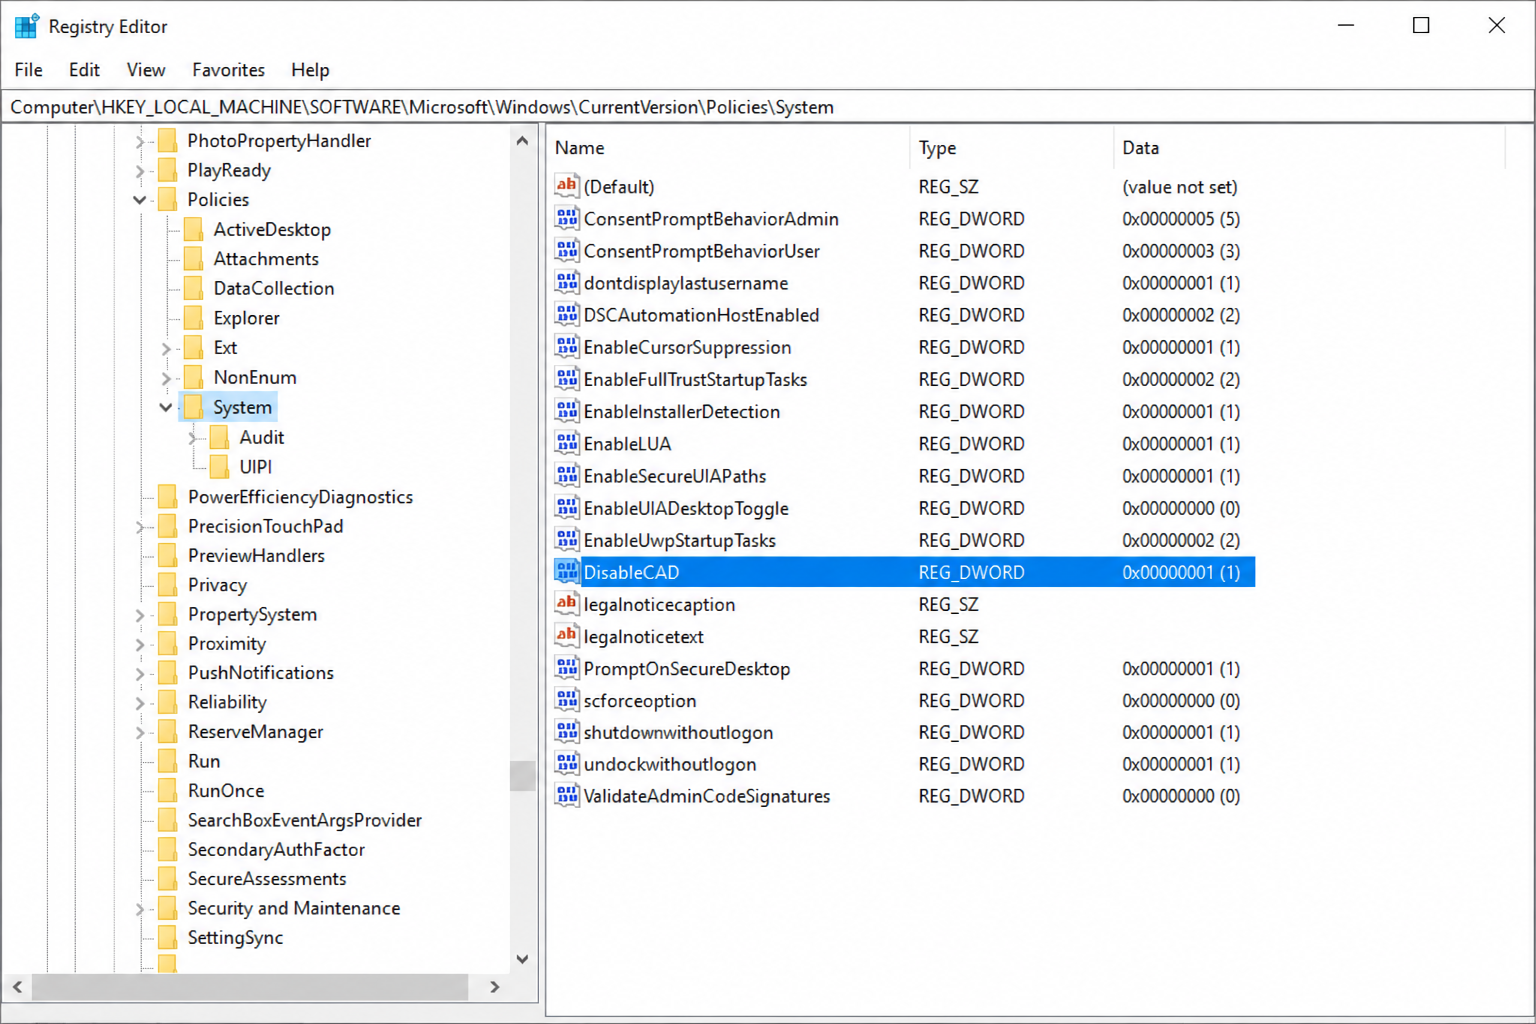Select the SettingSync key
The image size is (1536, 1024).
[x=235, y=938]
